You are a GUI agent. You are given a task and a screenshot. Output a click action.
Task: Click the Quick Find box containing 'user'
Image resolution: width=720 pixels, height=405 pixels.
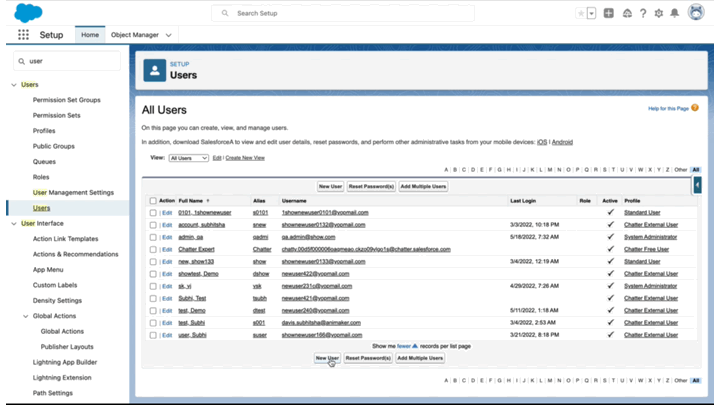(67, 61)
